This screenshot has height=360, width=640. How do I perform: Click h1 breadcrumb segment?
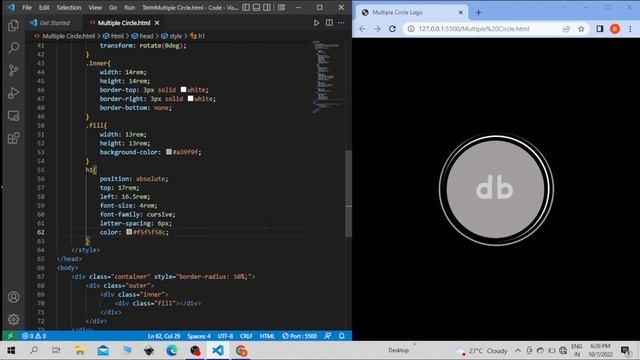tap(198, 36)
